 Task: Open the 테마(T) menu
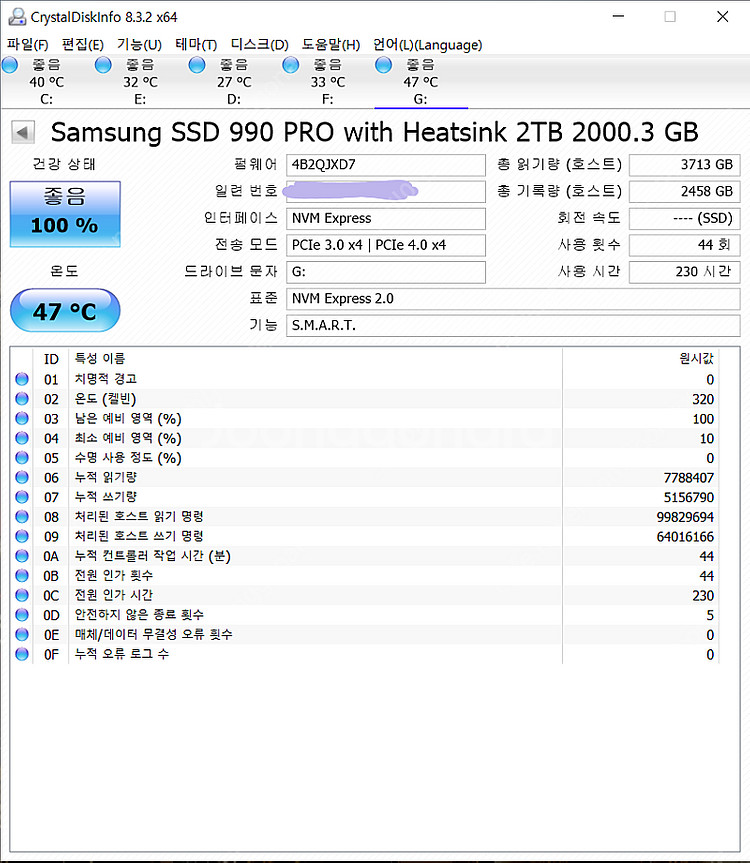[x=196, y=45]
